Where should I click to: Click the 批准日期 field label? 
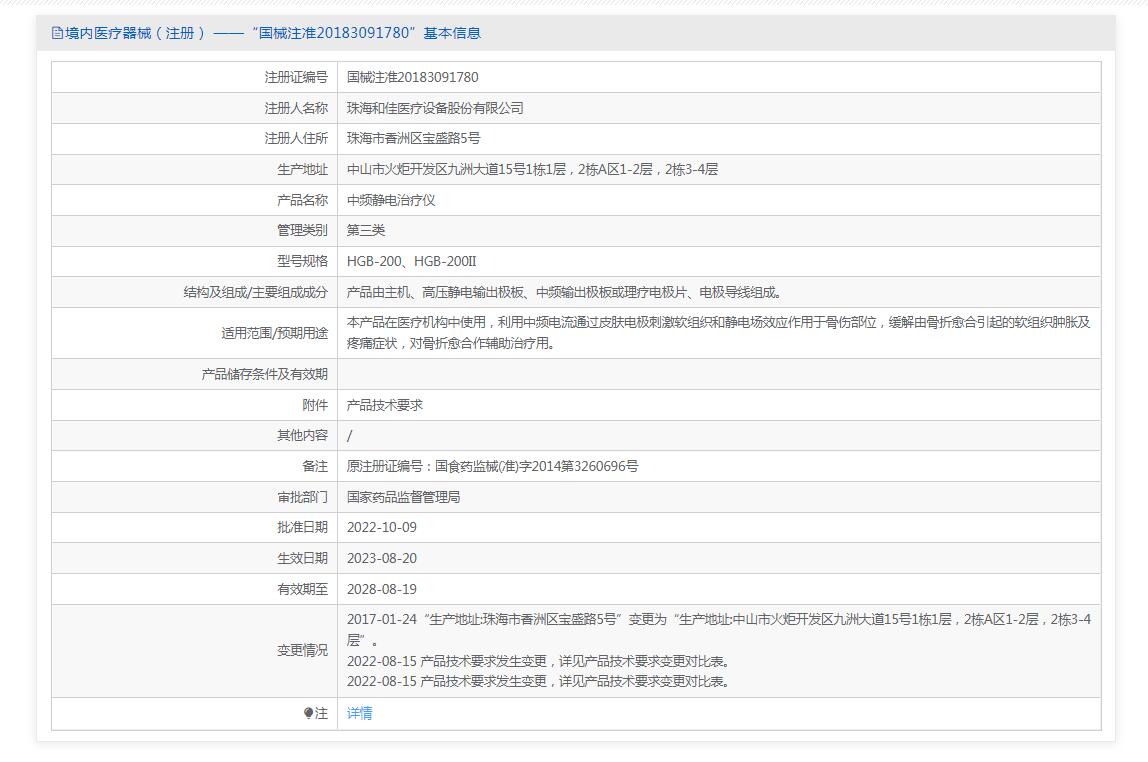tap(302, 527)
